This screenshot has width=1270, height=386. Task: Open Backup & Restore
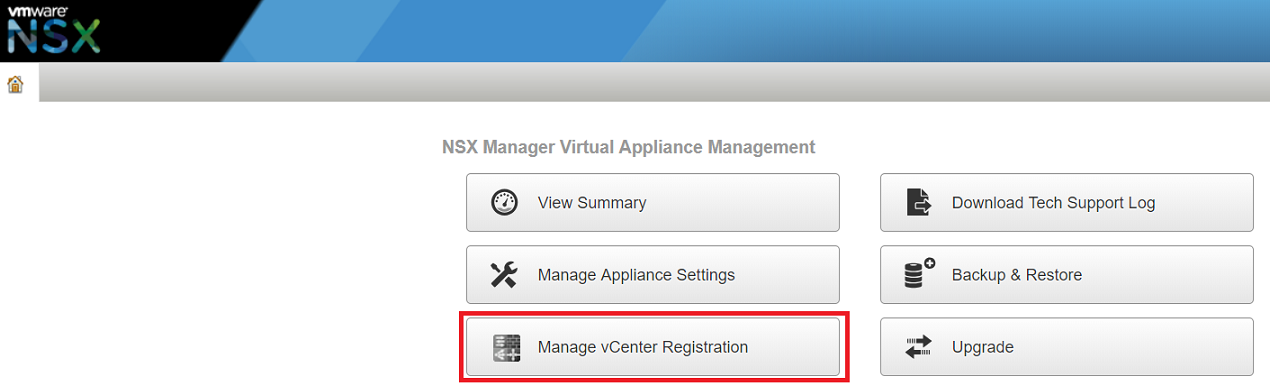(1067, 275)
